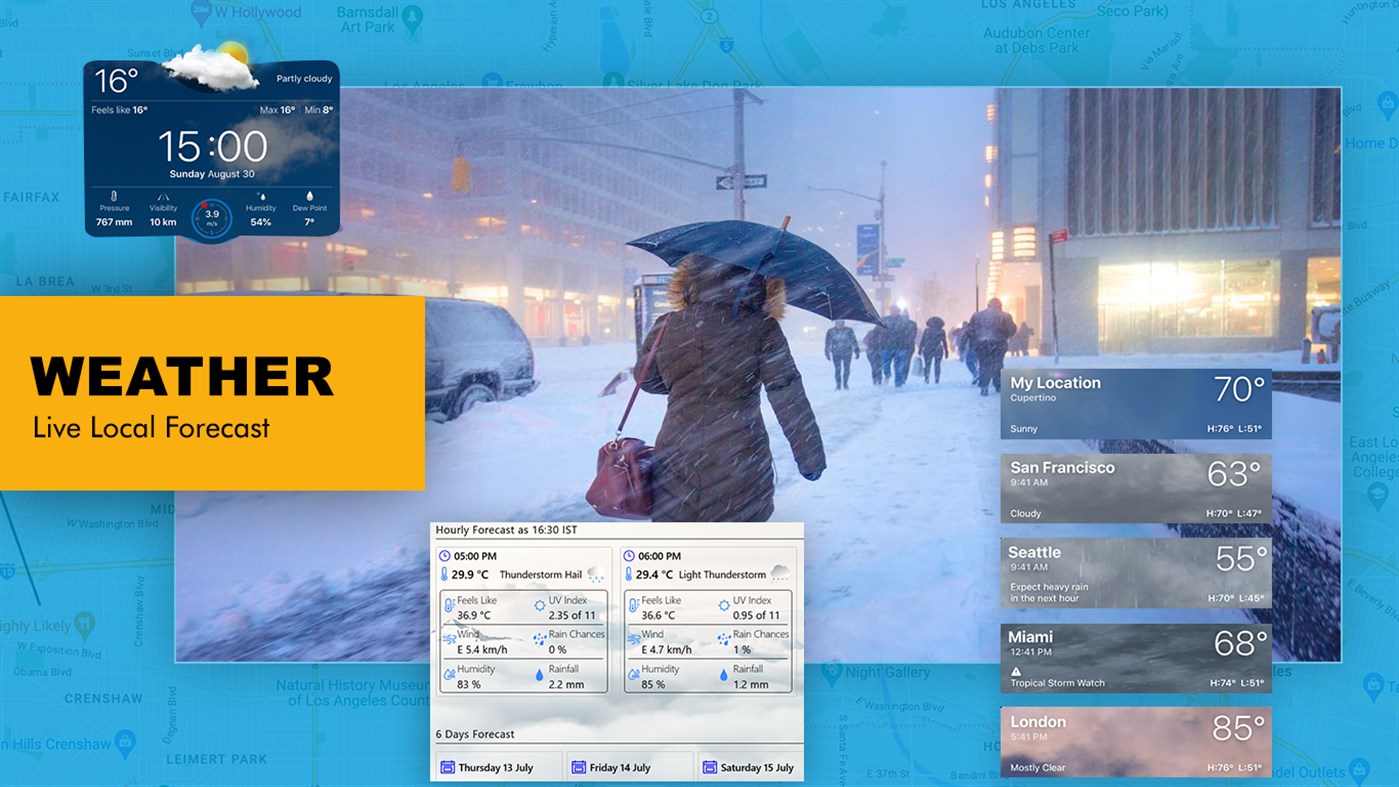Viewport: 1399px width, 787px height.
Task: Click the Rainfall droplet icon showing 2.2 mm
Action: 539,674
